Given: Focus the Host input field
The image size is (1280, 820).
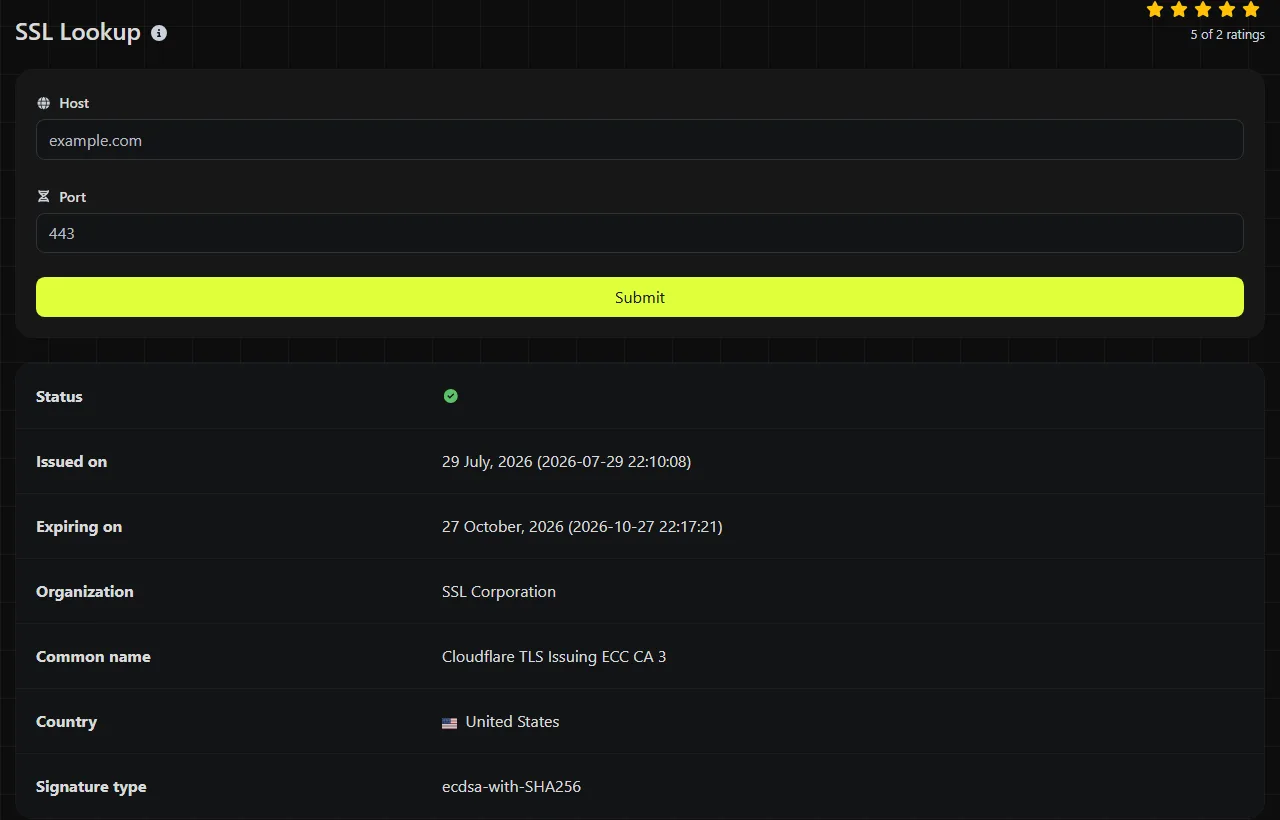Looking at the screenshot, I should [640, 140].
